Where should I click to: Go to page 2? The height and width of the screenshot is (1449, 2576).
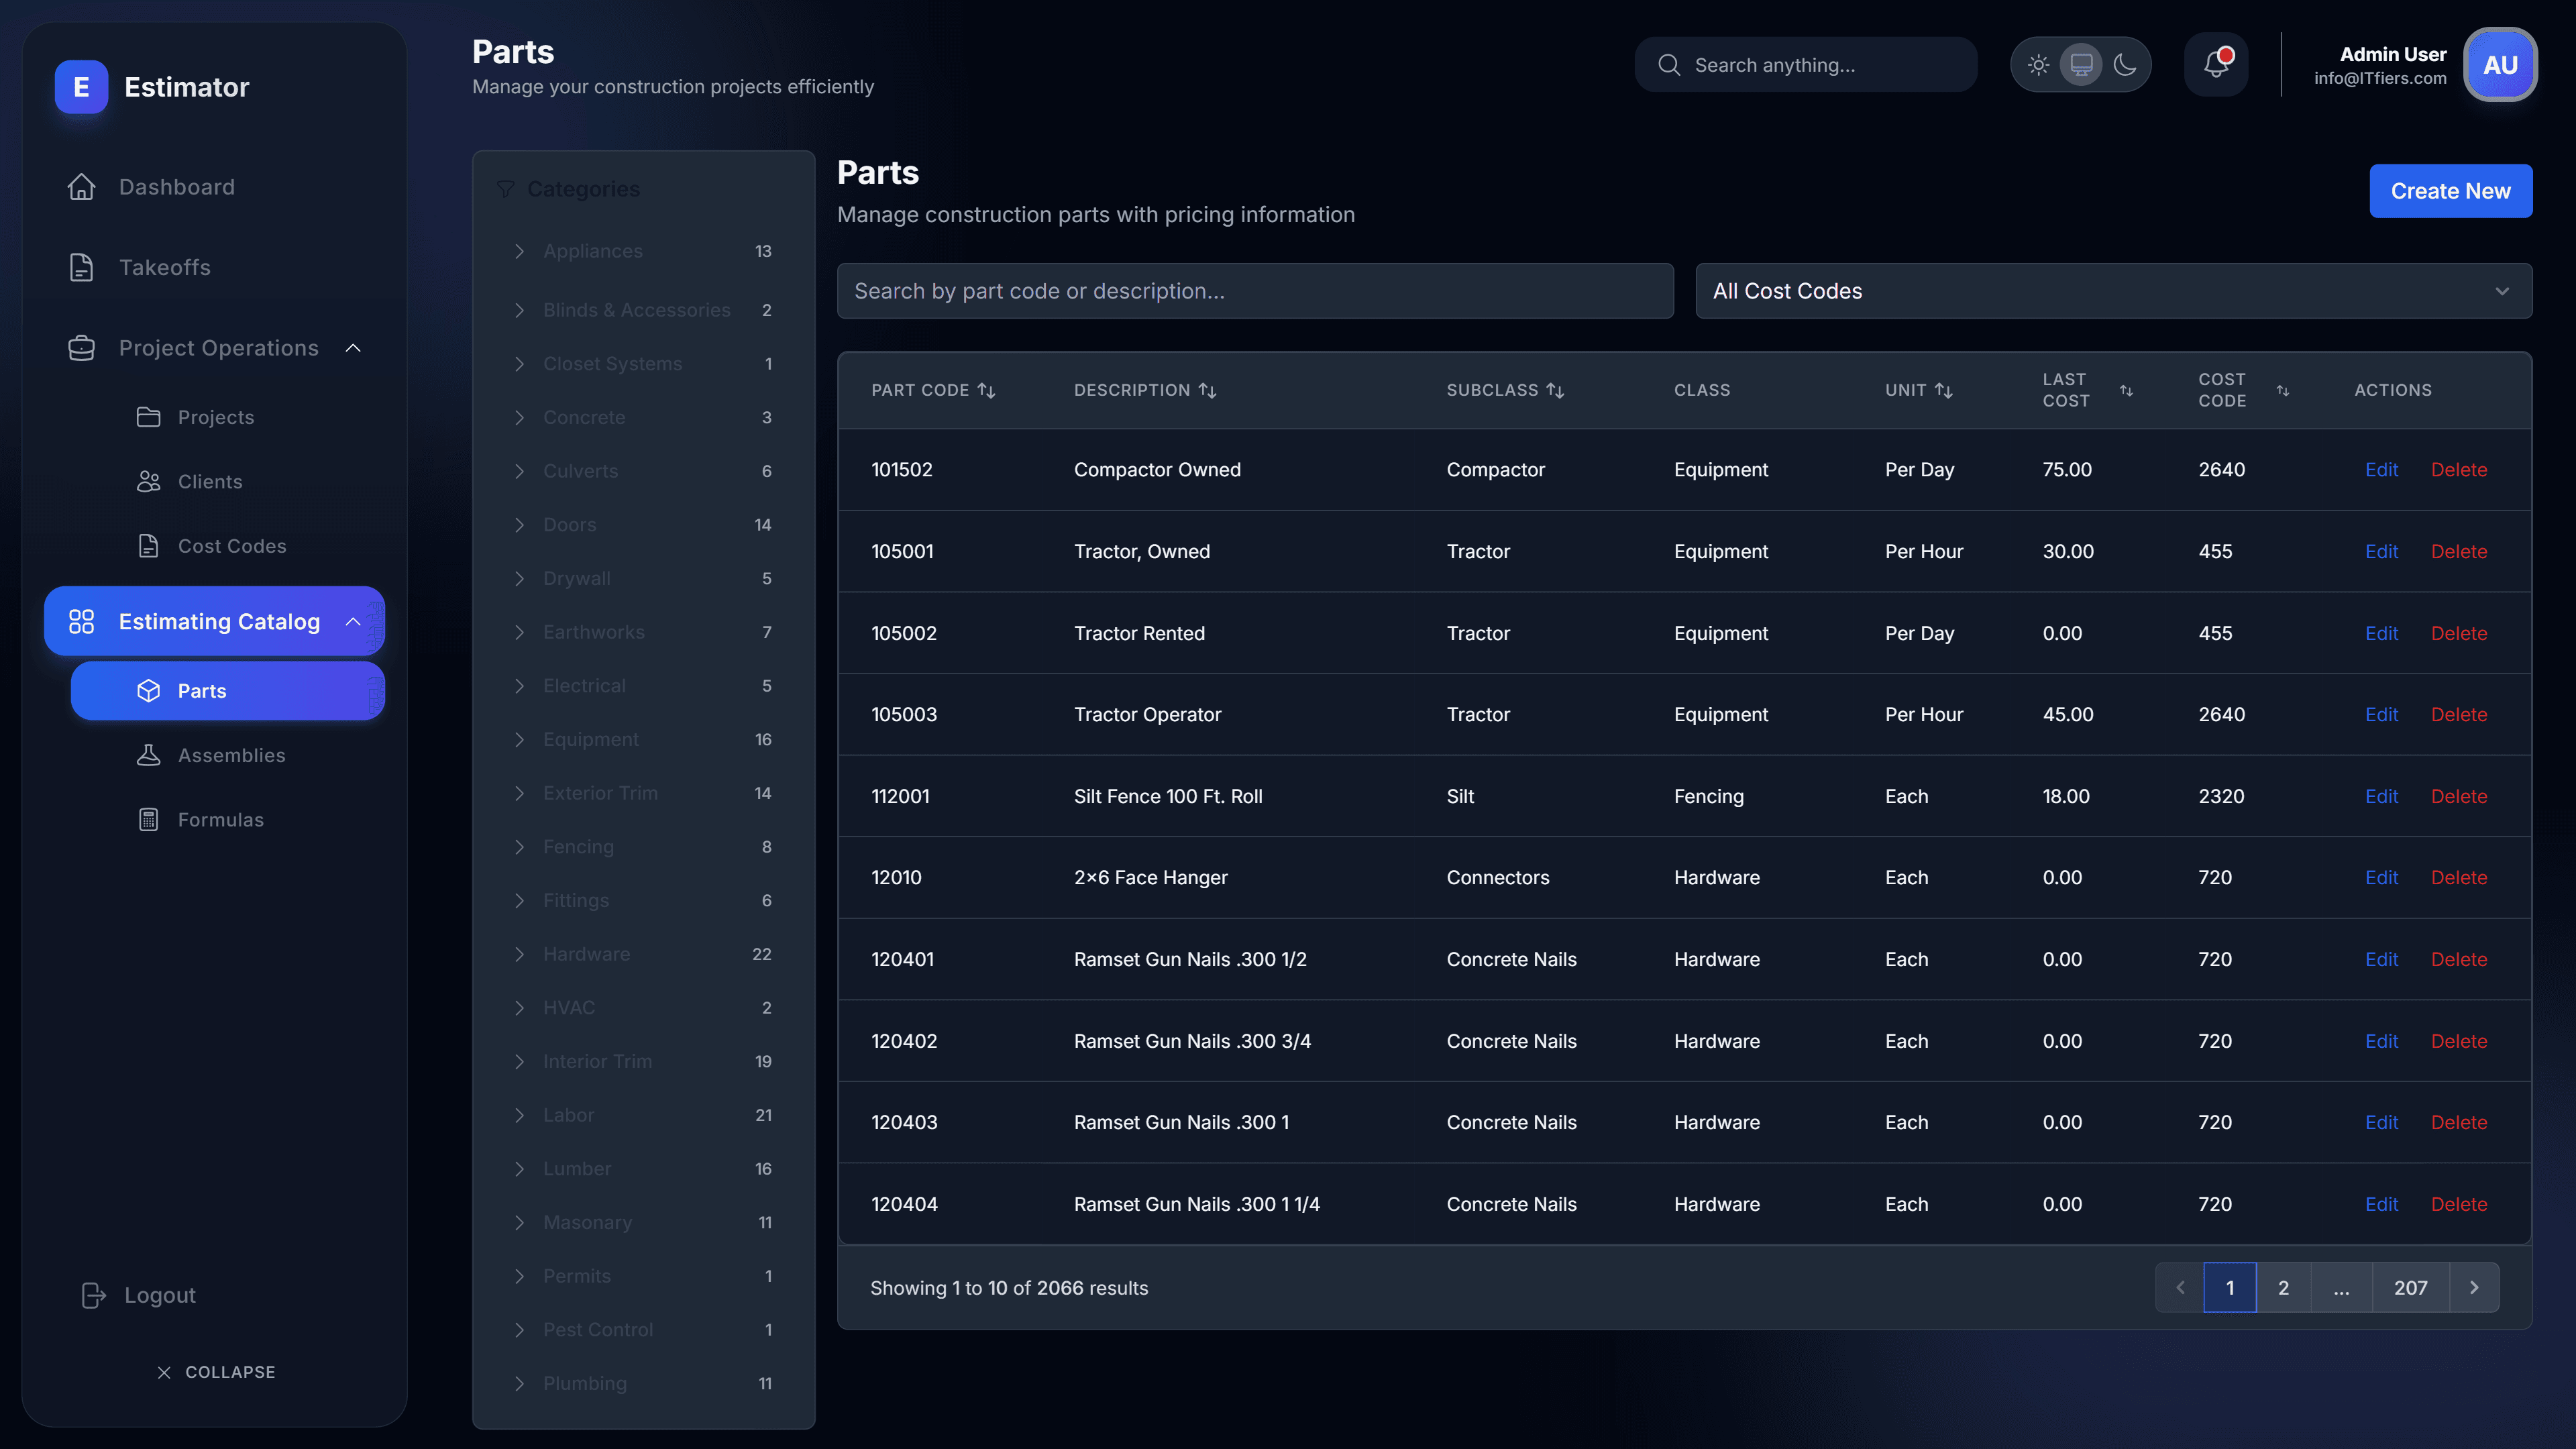tap(2283, 1288)
